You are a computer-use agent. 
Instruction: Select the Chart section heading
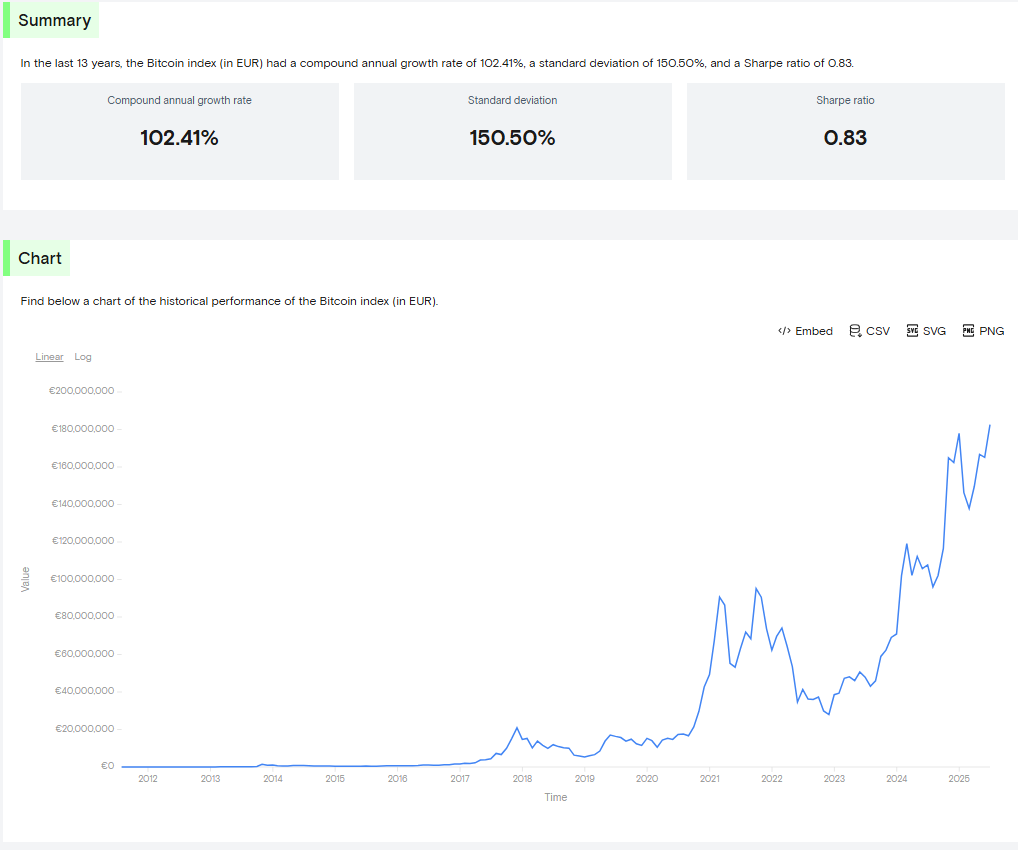coord(40,258)
